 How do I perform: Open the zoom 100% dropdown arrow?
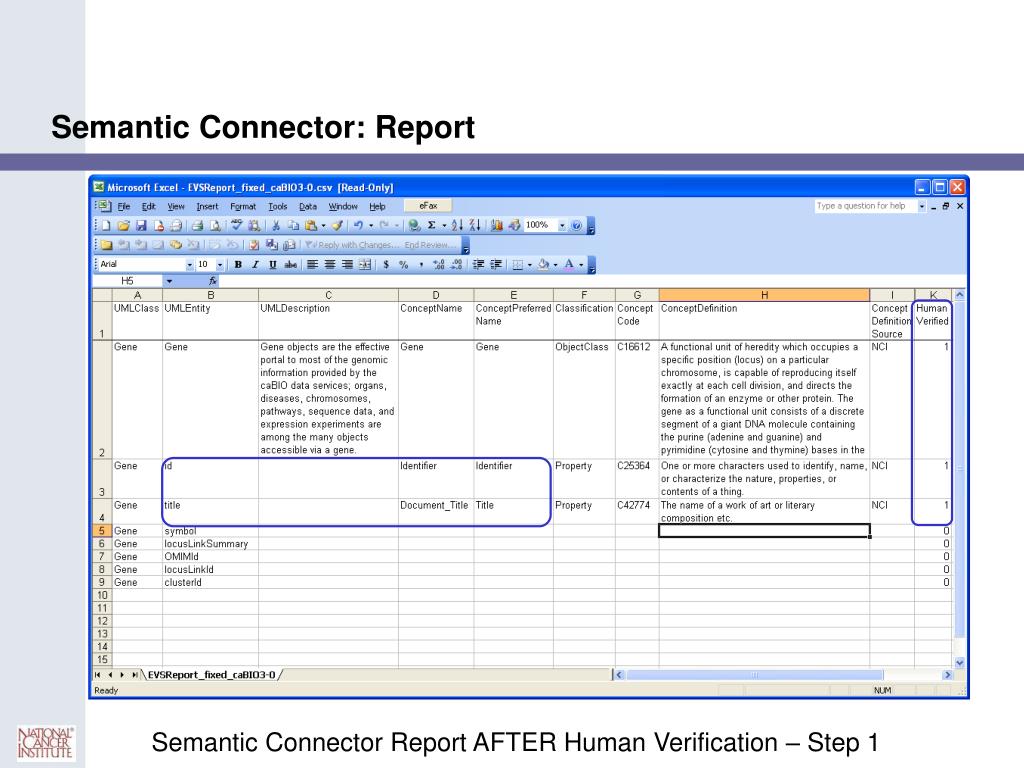pyautogui.click(x=562, y=225)
